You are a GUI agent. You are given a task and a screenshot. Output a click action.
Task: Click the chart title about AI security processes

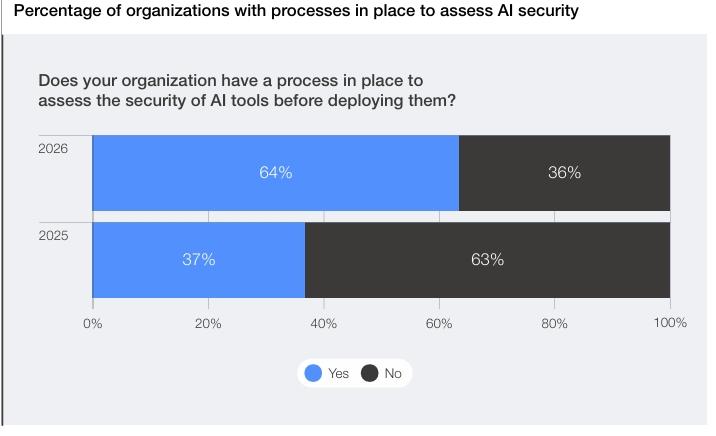pyautogui.click(x=296, y=12)
